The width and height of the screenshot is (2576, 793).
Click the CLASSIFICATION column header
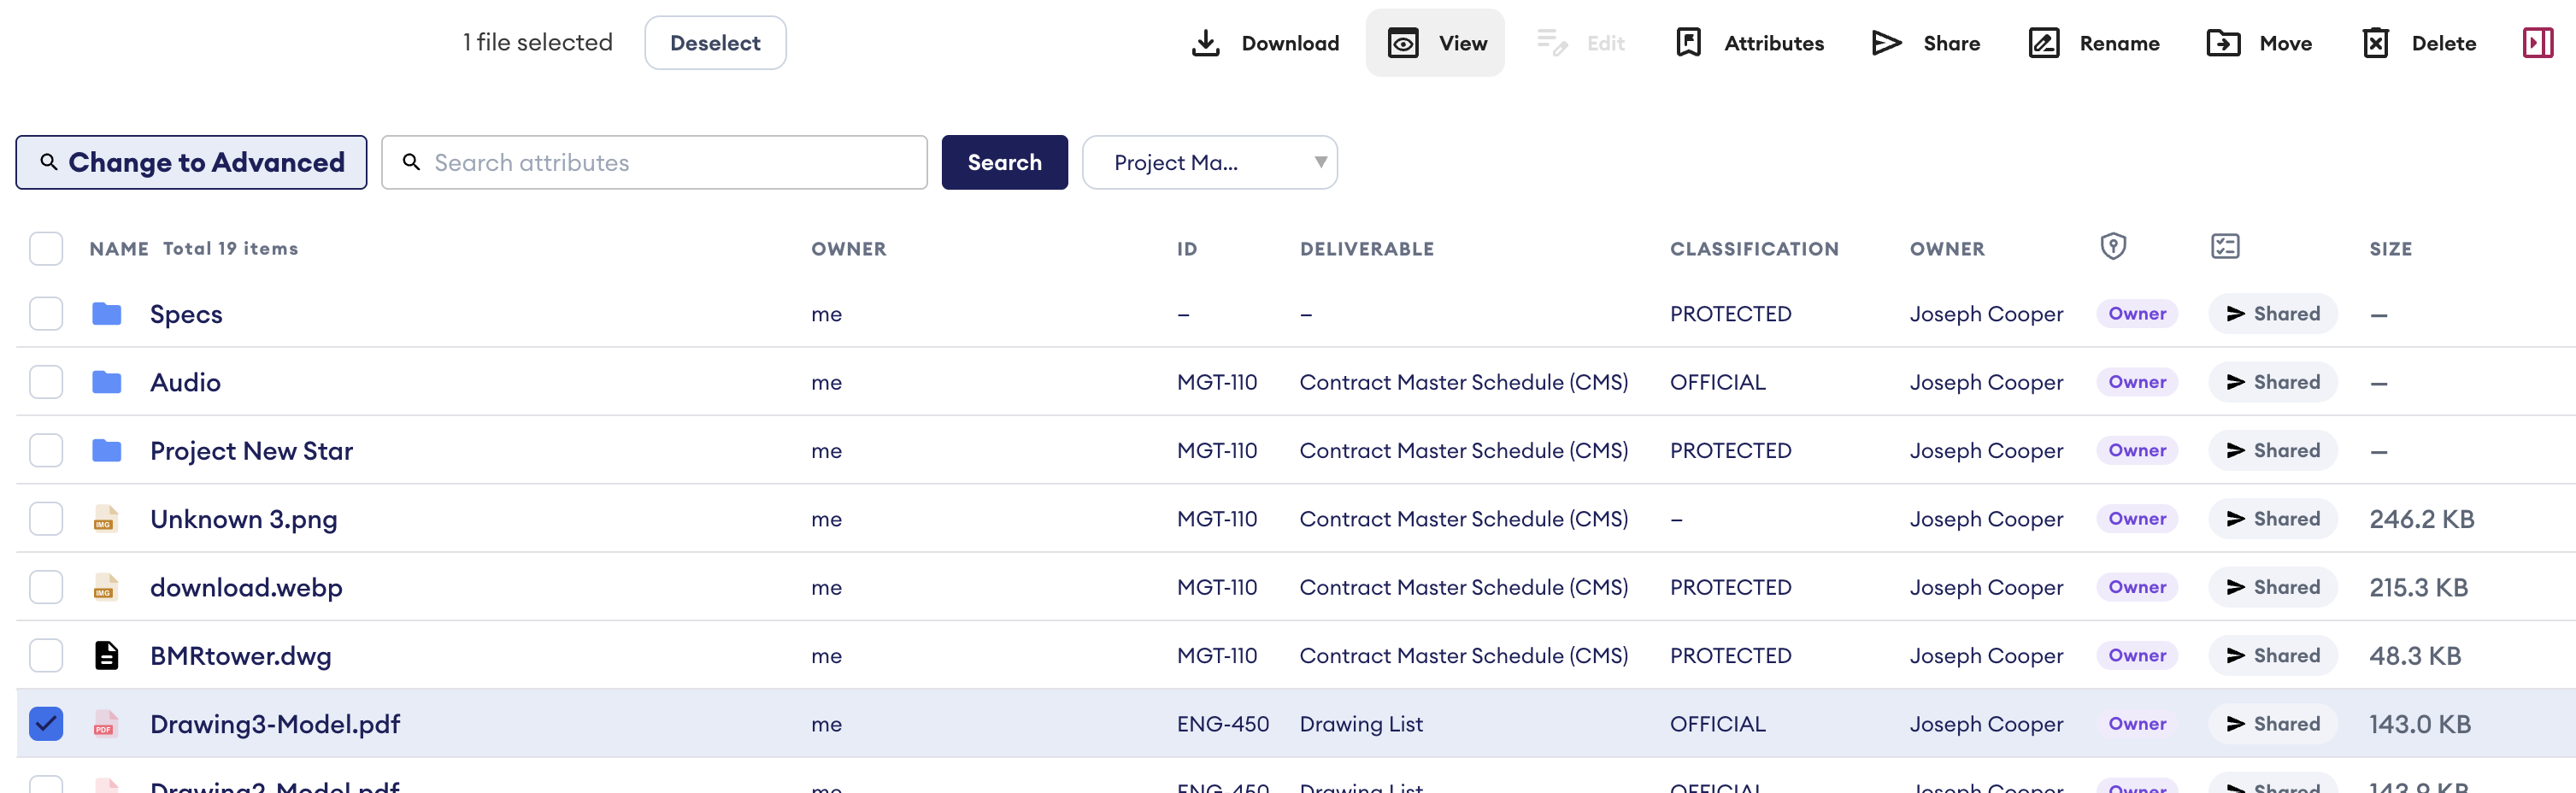coord(1754,249)
